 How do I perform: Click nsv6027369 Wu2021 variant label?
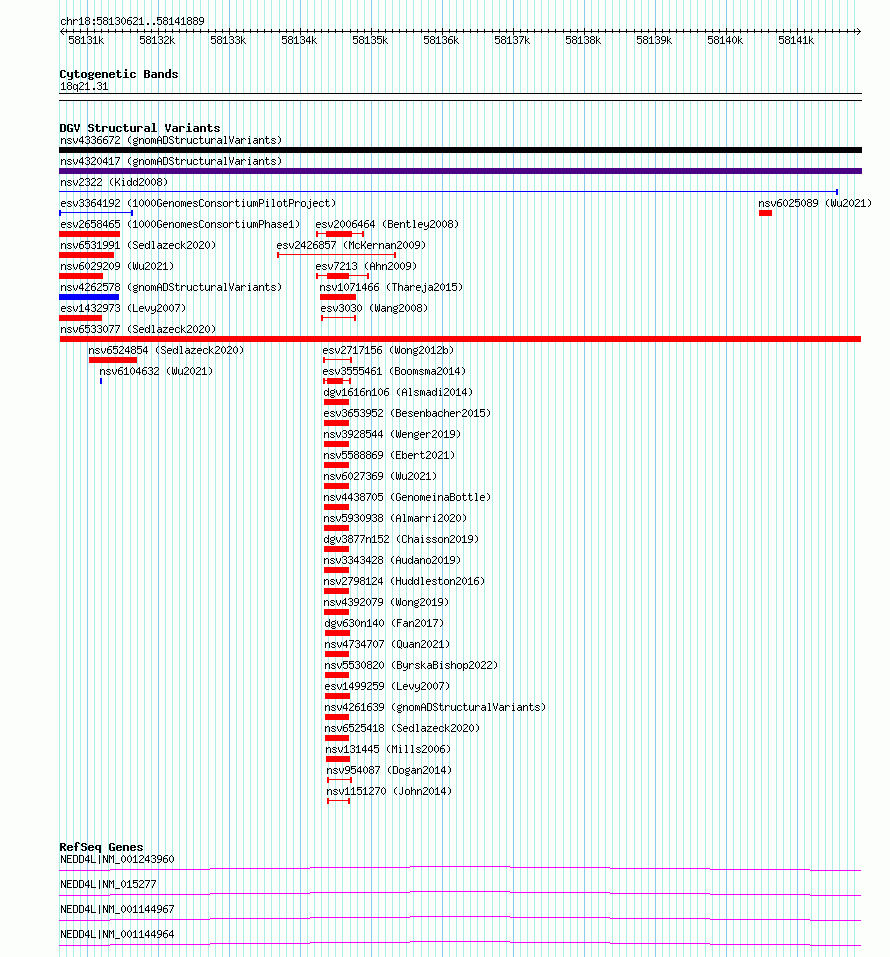[380, 476]
